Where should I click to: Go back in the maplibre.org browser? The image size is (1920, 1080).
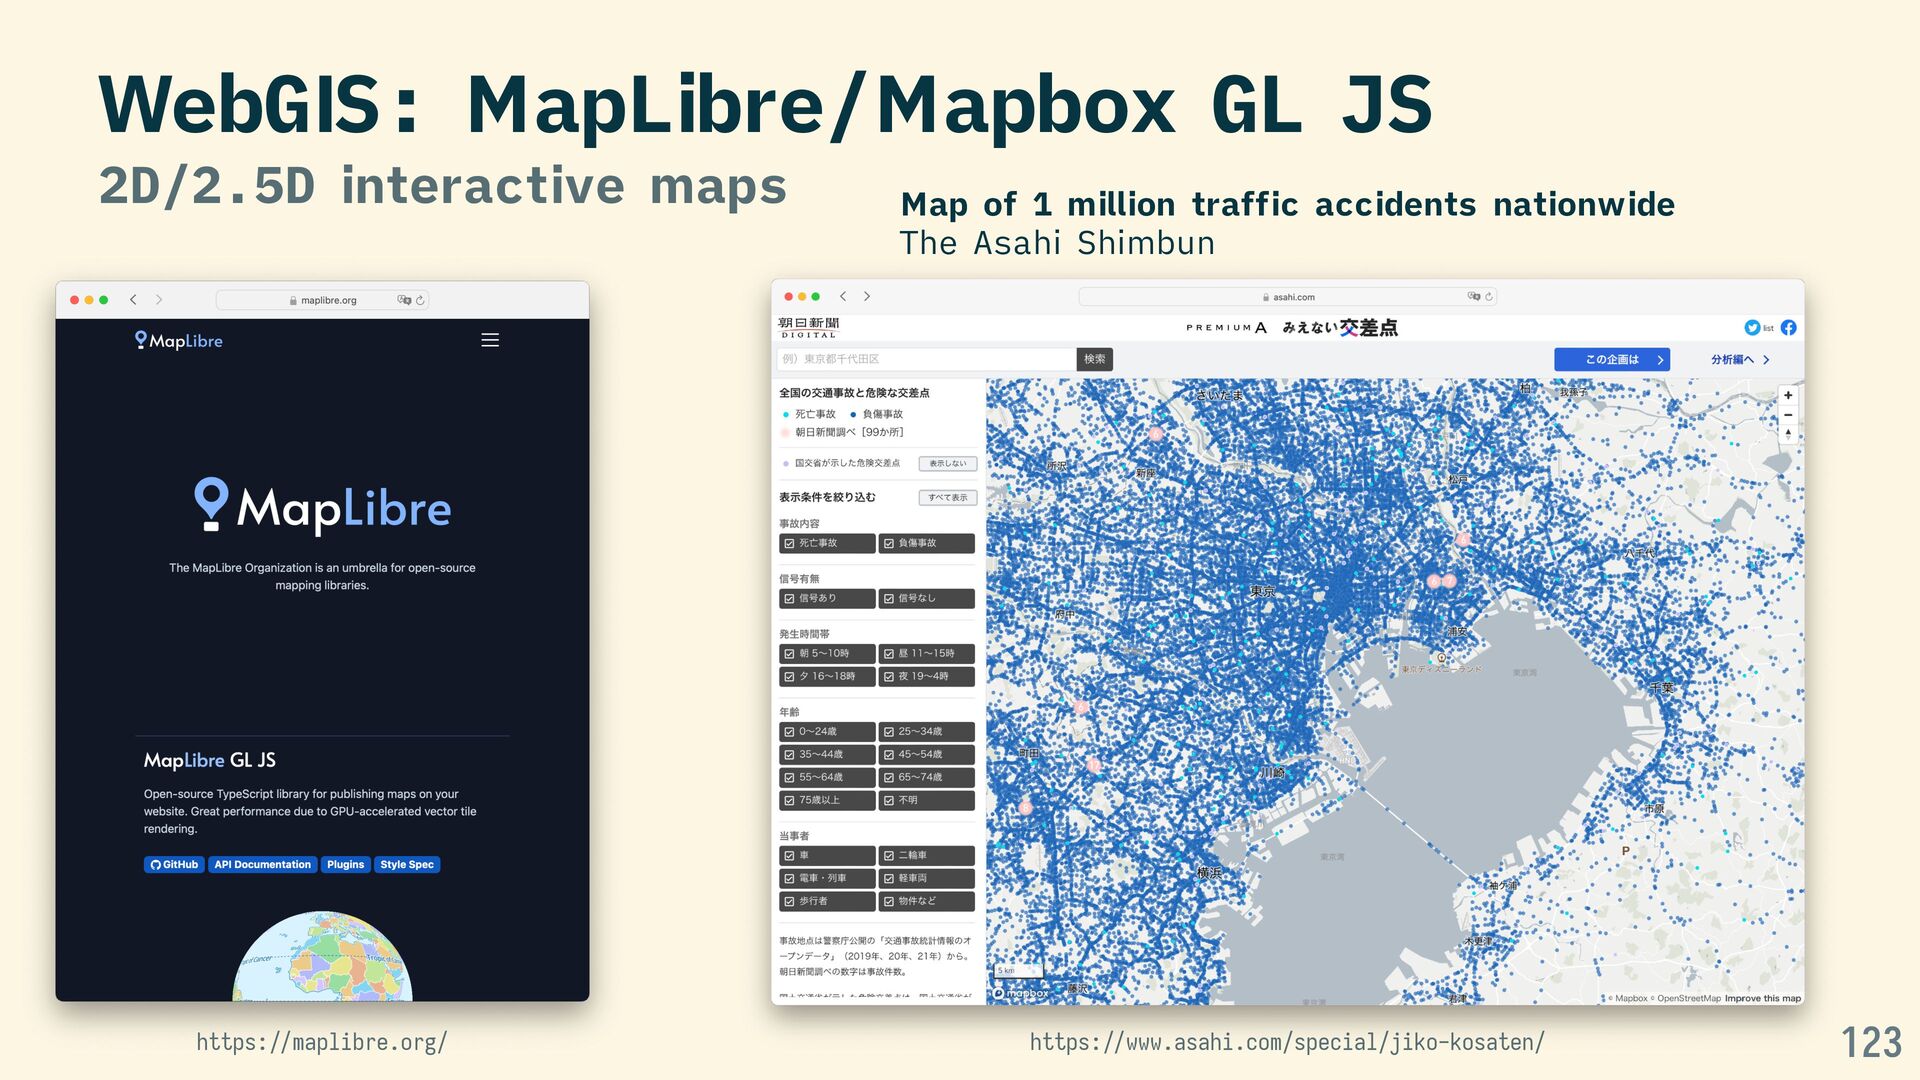(x=133, y=300)
